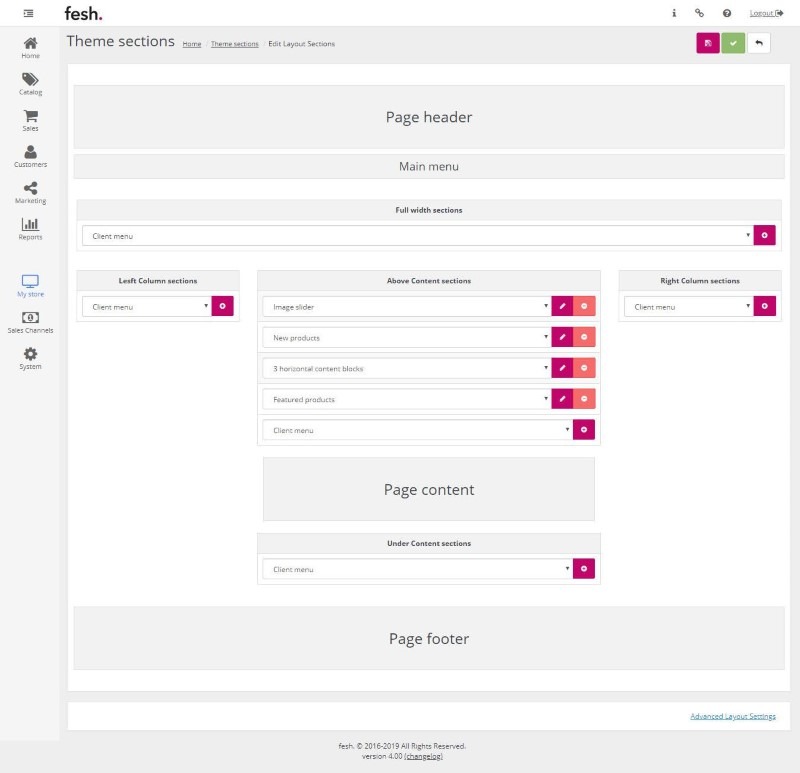Click the info icon in top bar
Image resolution: width=800 pixels, height=773 pixels.
tap(674, 13)
